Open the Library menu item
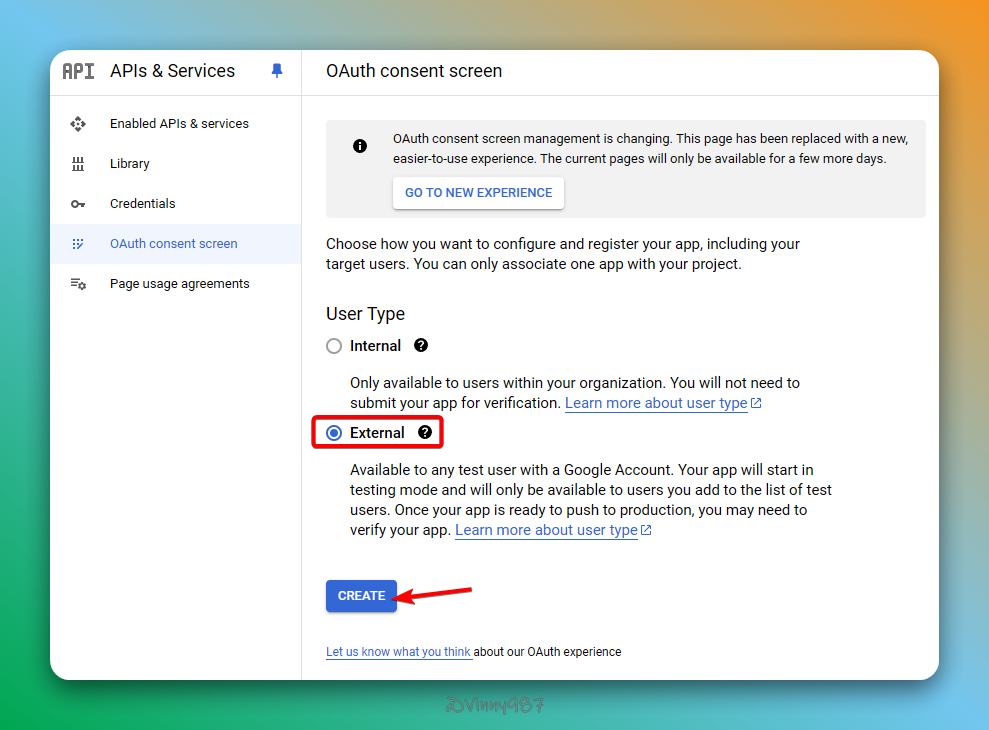This screenshot has width=989, height=730. tap(130, 164)
